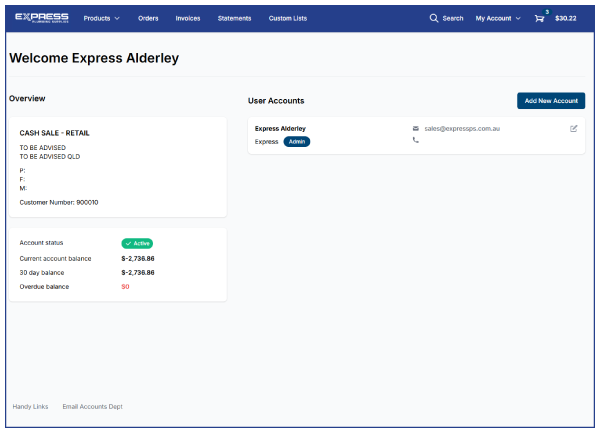Screen dimensions: 600x433
Task: Edit the Express Alderley user account
Action: 573,129
